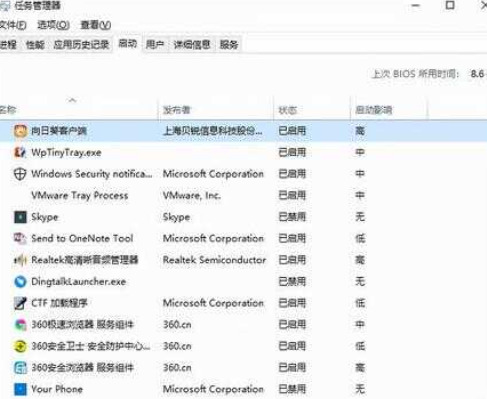Click the Windows Security shield icon
Screen dimensions: 487x399
coord(20,174)
